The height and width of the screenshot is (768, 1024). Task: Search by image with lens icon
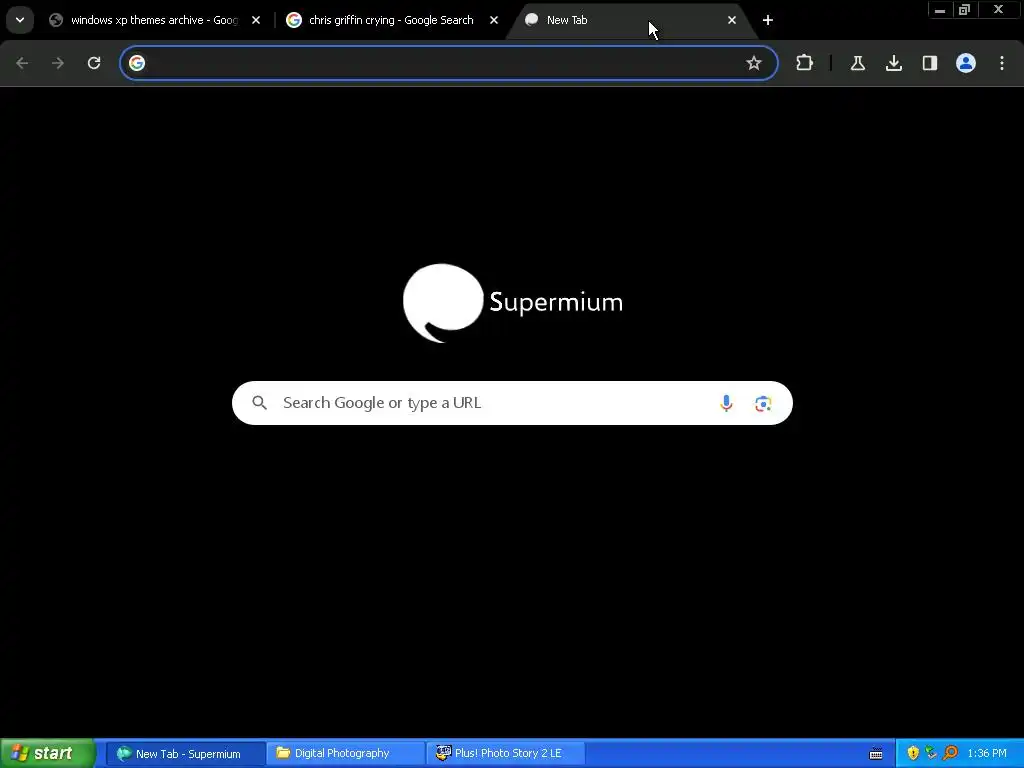(763, 404)
